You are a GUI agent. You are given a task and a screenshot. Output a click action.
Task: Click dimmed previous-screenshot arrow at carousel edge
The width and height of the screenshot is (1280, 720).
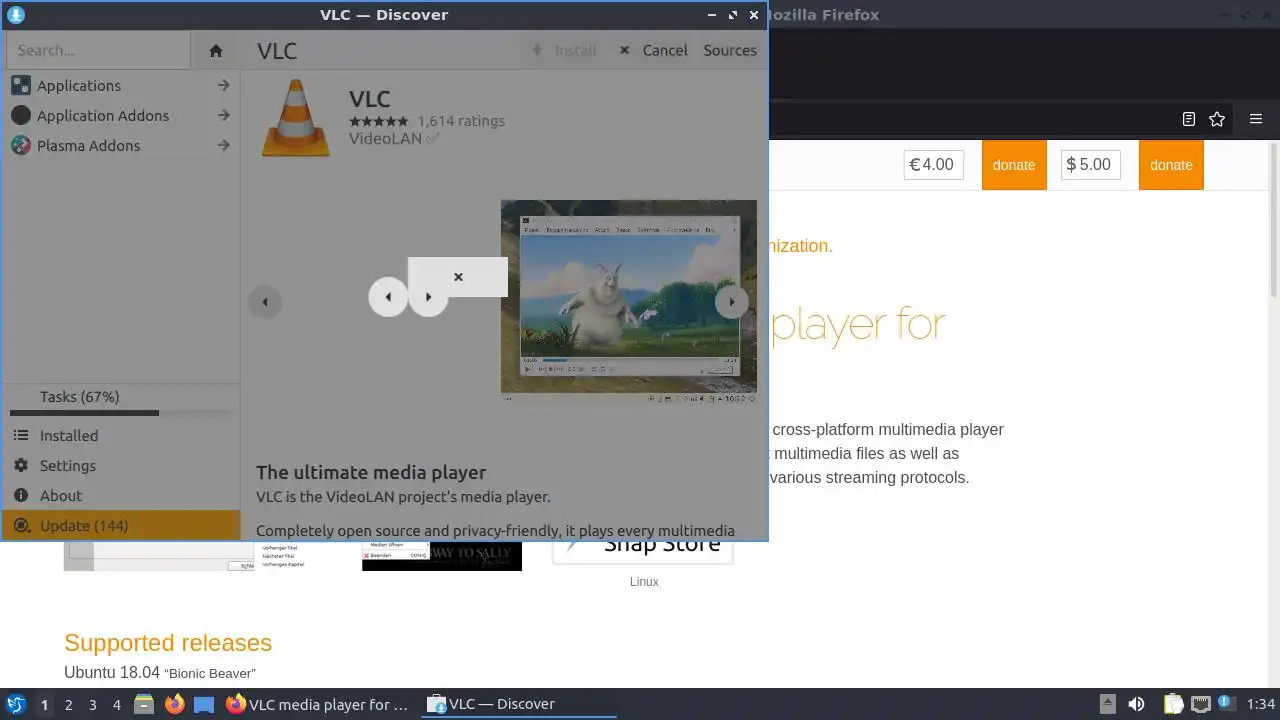265,302
